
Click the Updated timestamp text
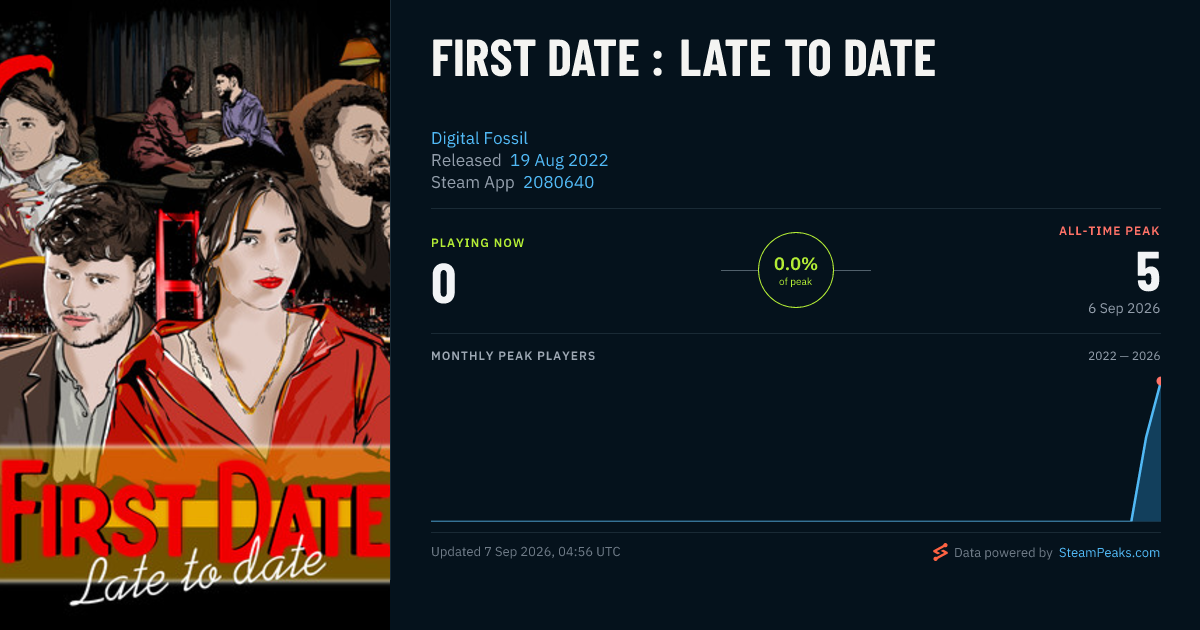[x=525, y=552]
